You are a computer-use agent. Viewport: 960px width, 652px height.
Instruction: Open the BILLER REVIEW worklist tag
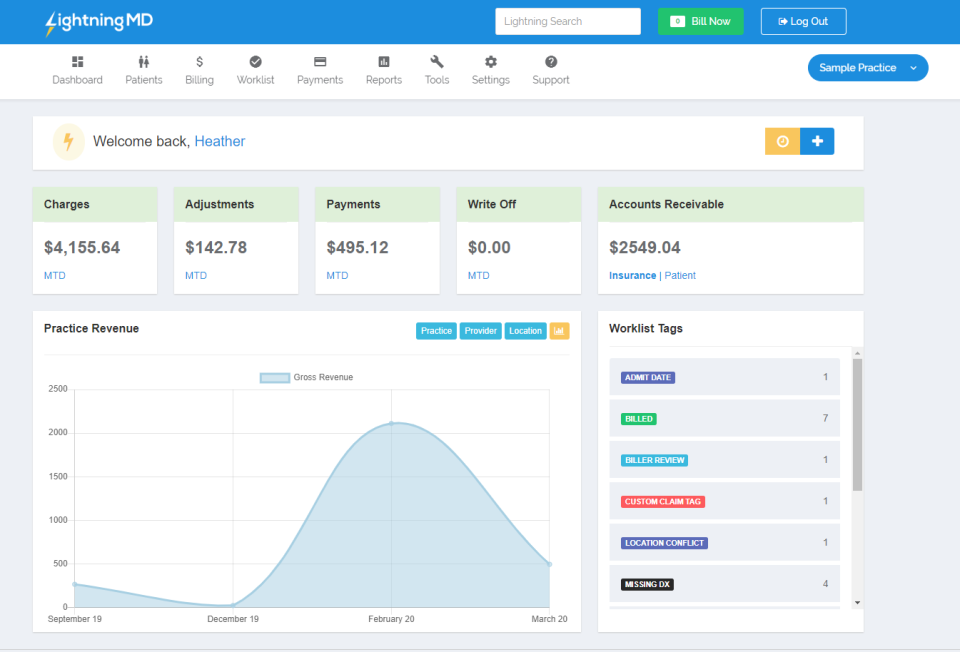[x=654, y=460]
